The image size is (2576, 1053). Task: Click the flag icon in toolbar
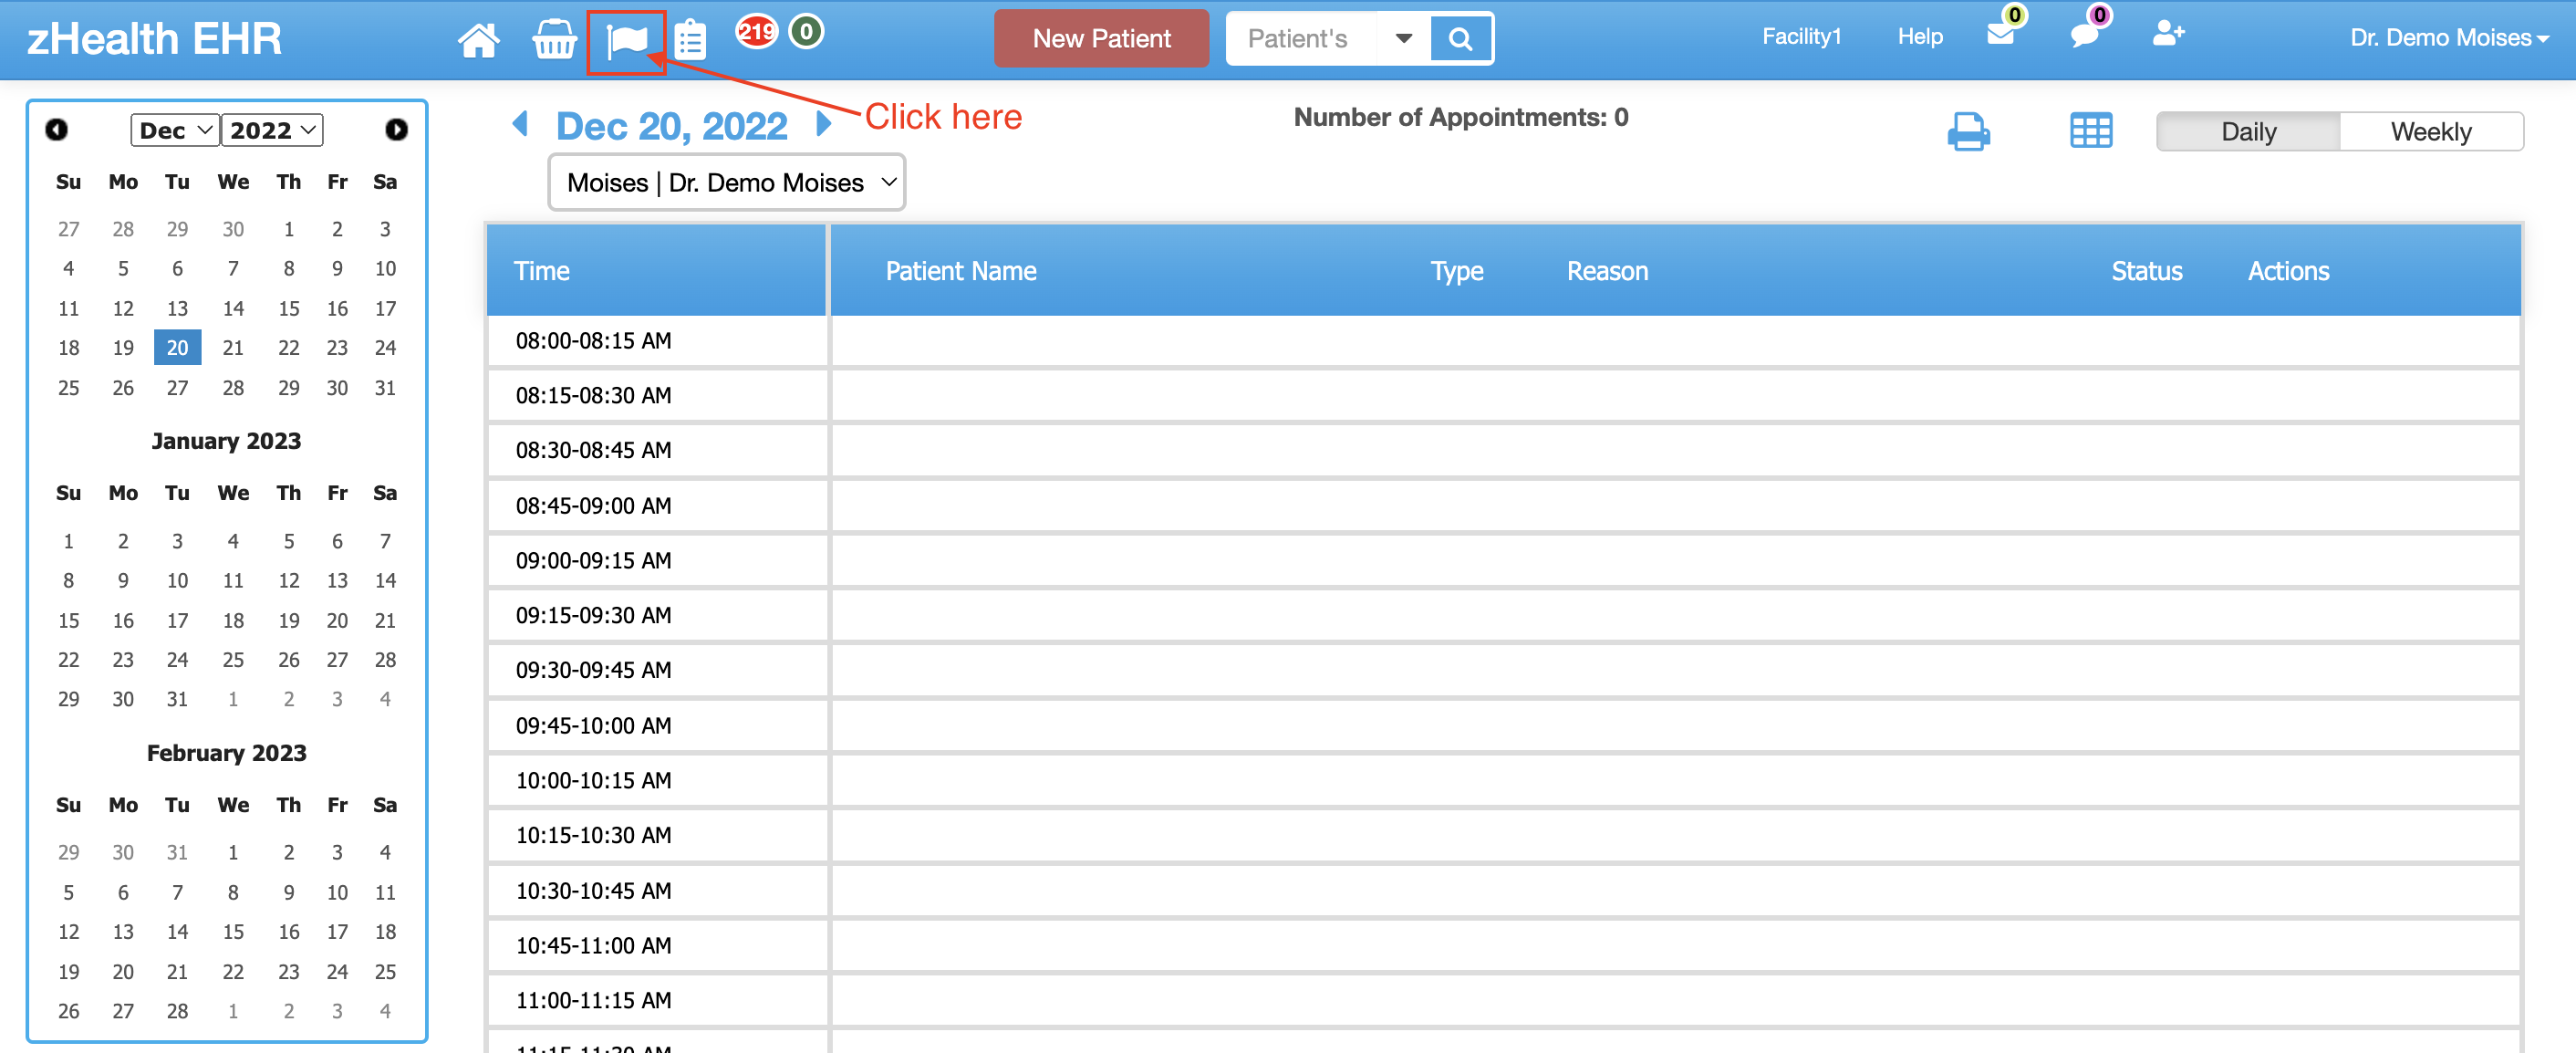(x=627, y=41)
